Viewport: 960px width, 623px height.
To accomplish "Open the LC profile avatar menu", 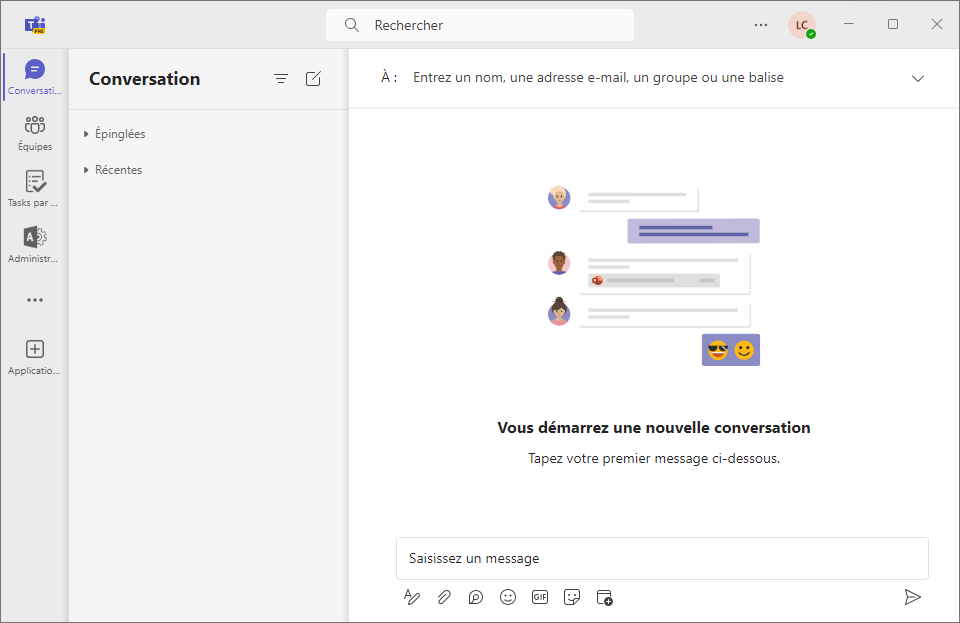I will coord(802,25).
